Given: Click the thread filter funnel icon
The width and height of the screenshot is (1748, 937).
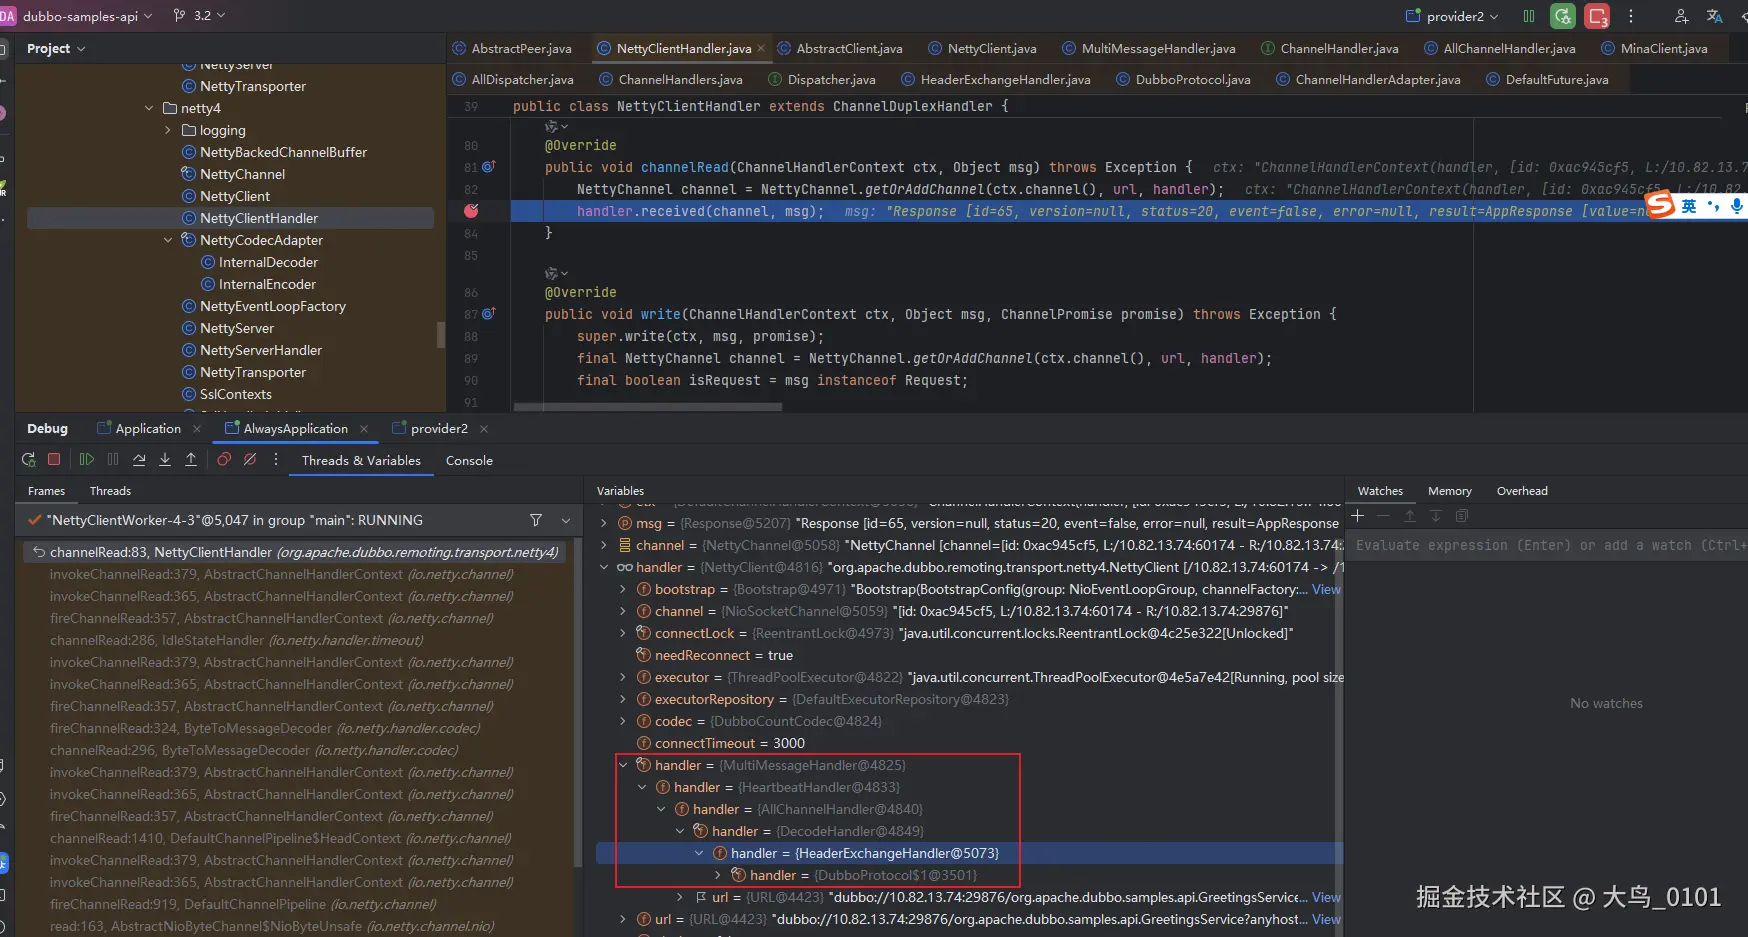Looking at the screenshot, I should pyautogui.click(x=536, y=520).
